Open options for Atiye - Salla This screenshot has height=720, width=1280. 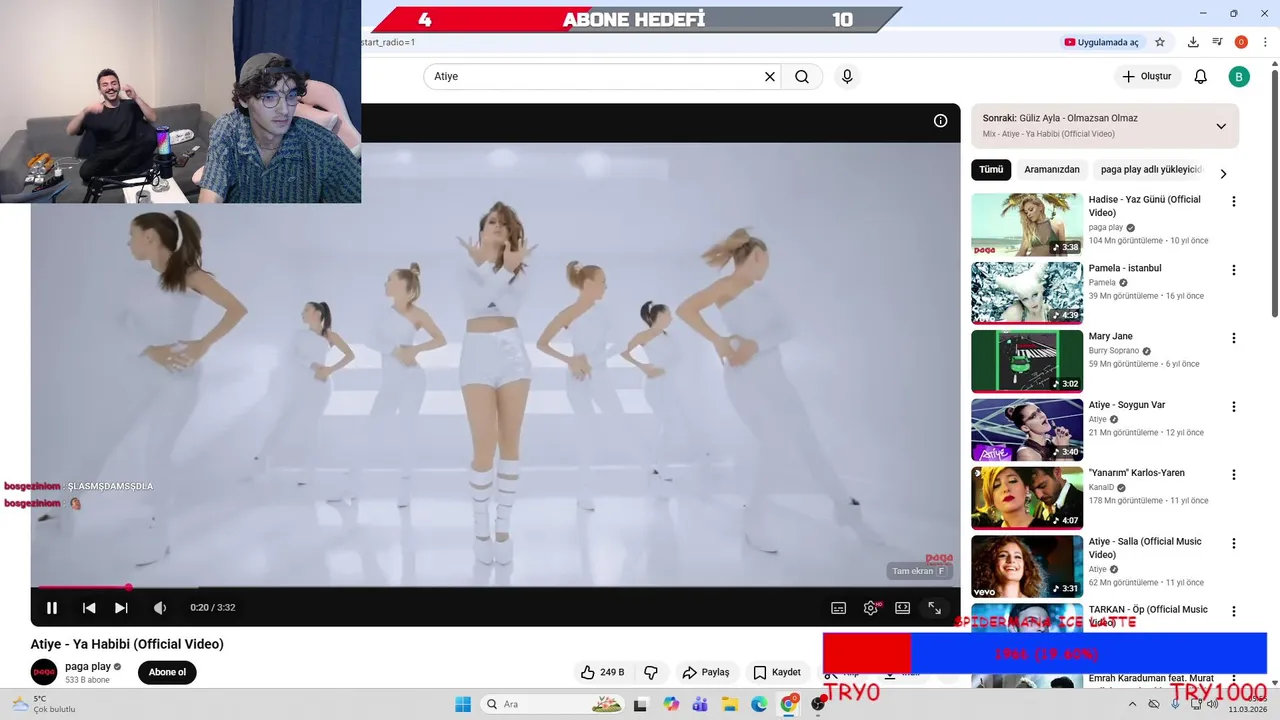(x=1233, y=543)
